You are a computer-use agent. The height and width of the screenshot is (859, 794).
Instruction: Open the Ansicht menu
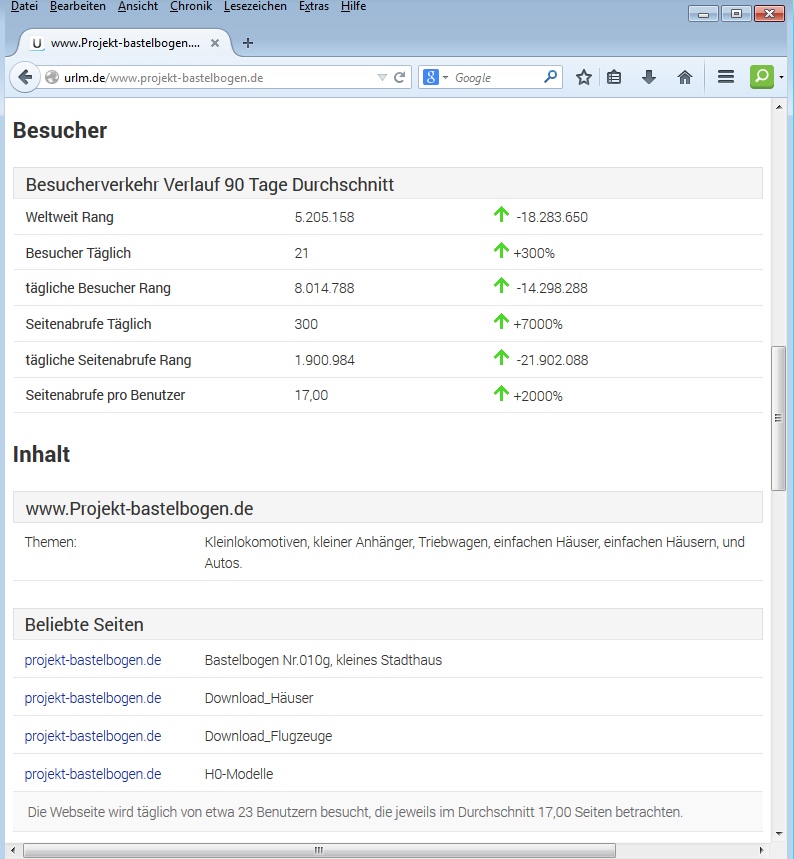coord(138,7)
